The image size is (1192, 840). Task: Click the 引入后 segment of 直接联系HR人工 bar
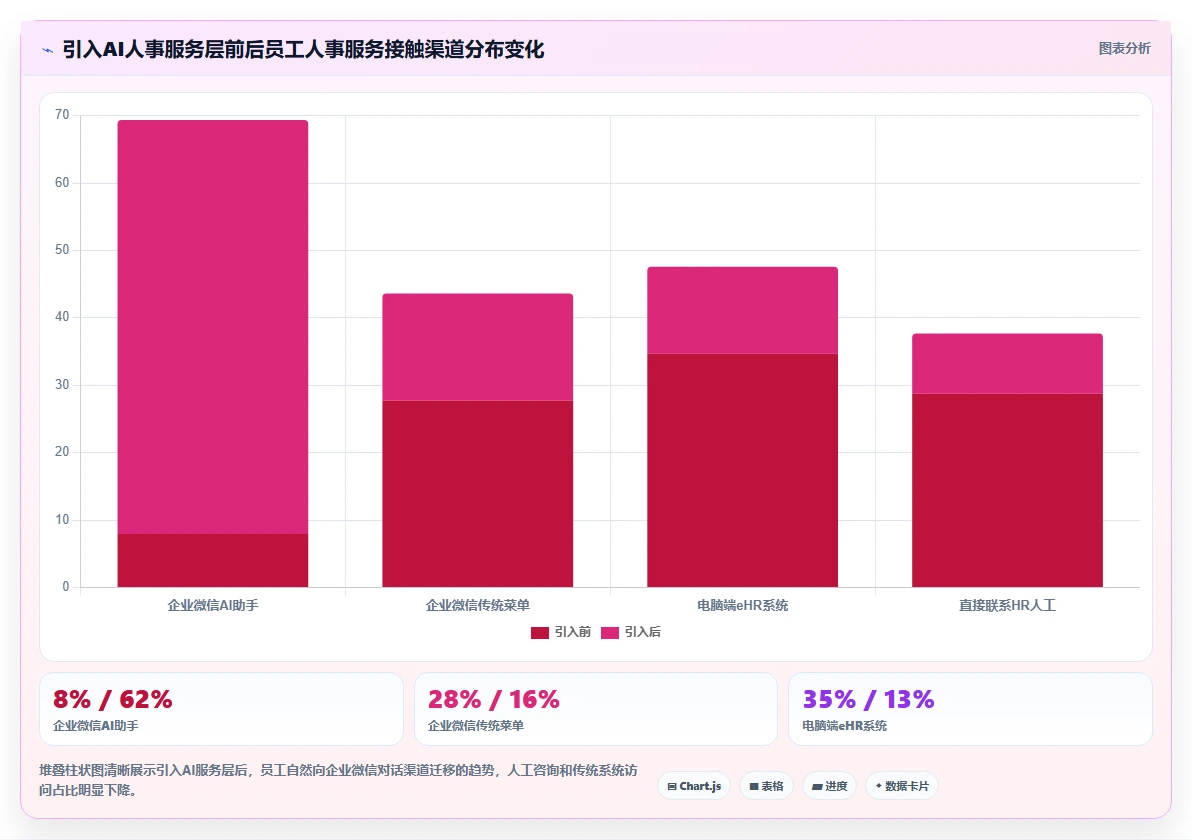click(1007, 363)
